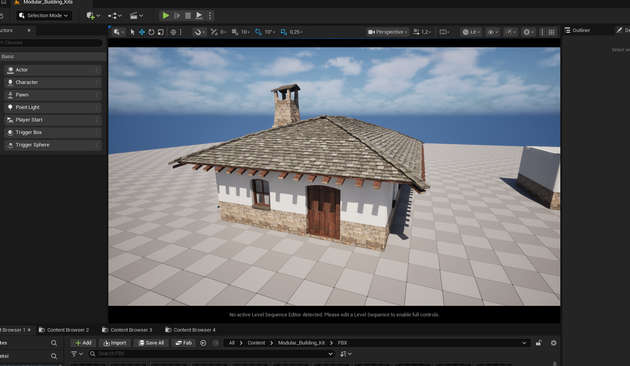The image size is (630, 366).
Task: Open viewport toolbar overflow dots
Action: 542,32
